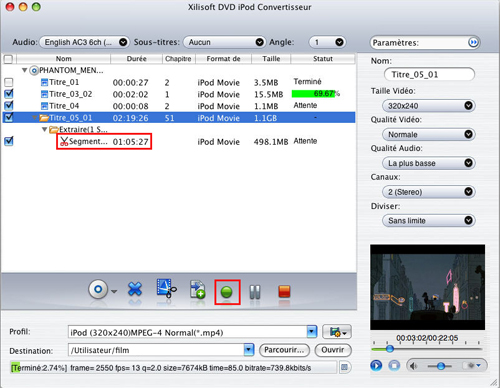Open preview settings gear dropdown

click(474, 366)
